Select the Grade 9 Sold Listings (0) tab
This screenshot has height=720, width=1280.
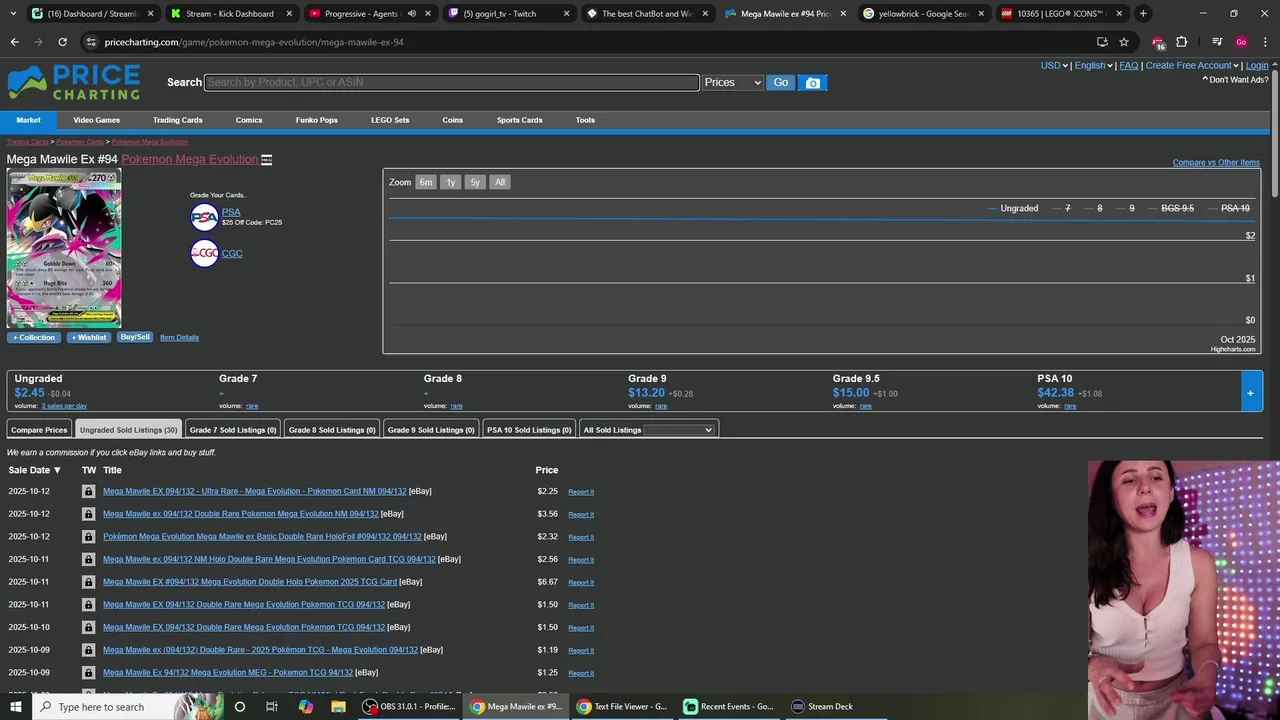click(x=431, y=430)
